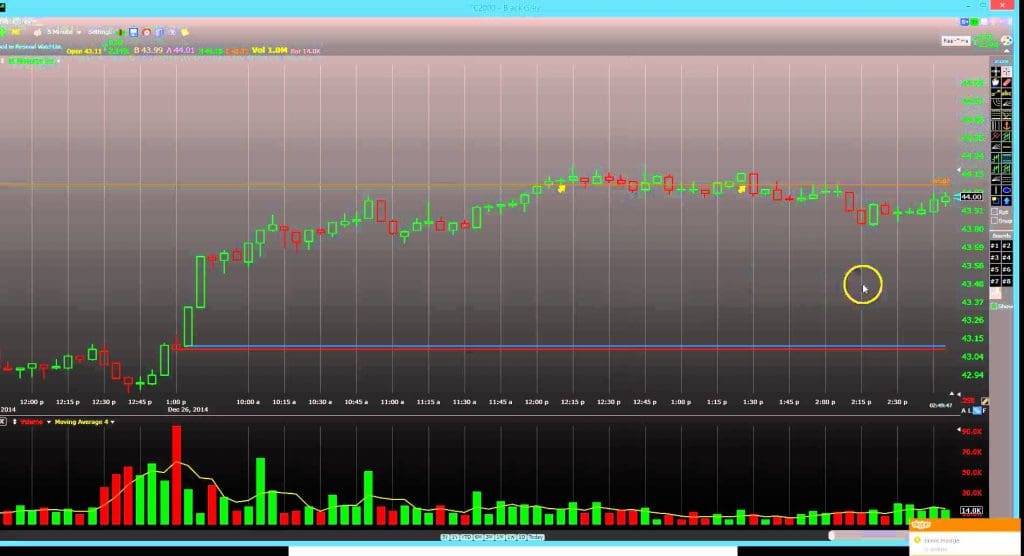Click the up triangle above Drawing toolbar
This screenshot has width=1024, height=556.
click(x=1006, y=51)
